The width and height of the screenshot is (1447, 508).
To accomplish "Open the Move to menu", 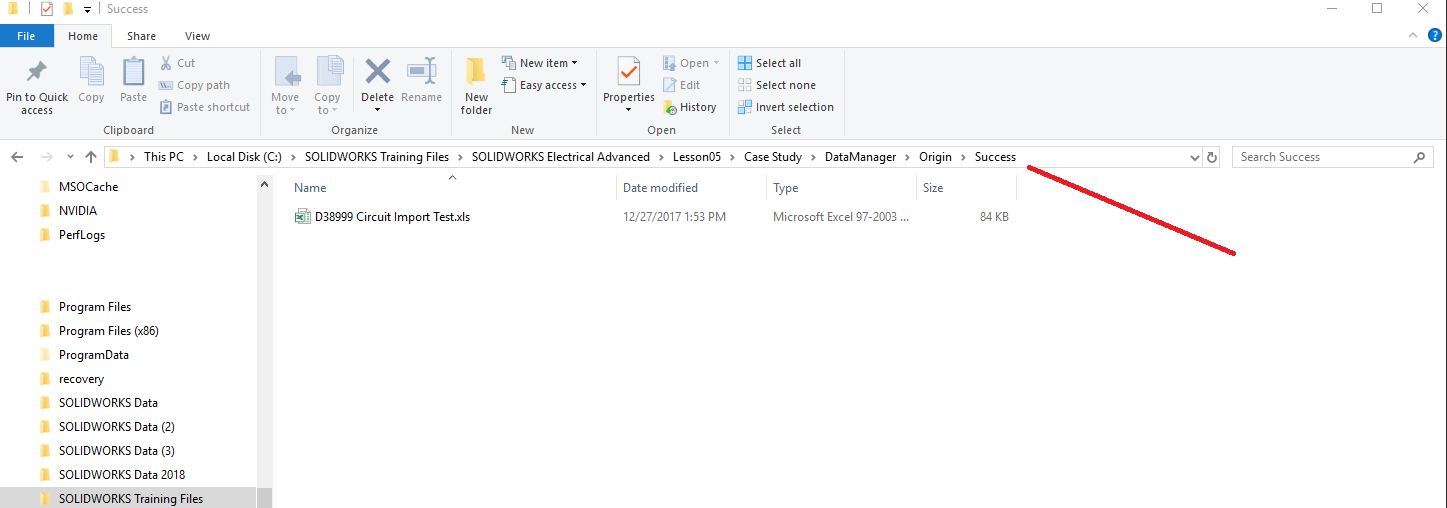I will coord(285,85).
